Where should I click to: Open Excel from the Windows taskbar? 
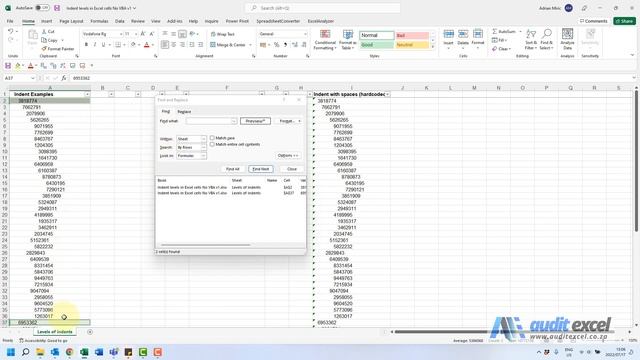click(84, 352)
